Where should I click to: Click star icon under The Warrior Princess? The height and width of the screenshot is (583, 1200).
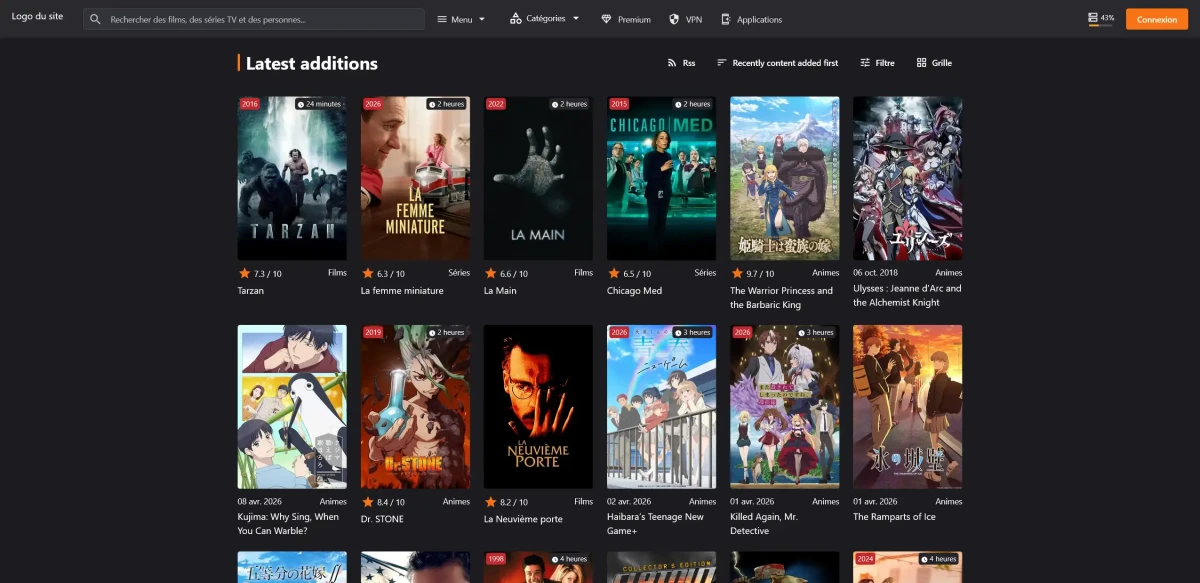737,273
